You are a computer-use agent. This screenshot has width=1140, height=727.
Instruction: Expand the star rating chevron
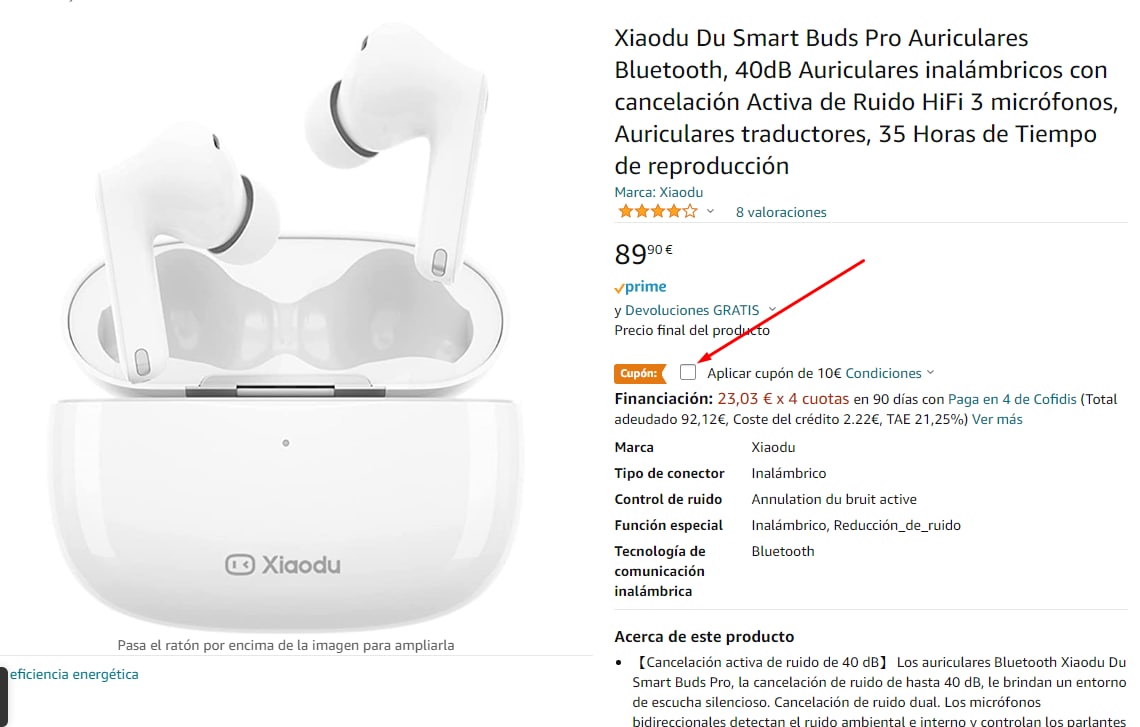pyautogui.click(x=710, y=212)
